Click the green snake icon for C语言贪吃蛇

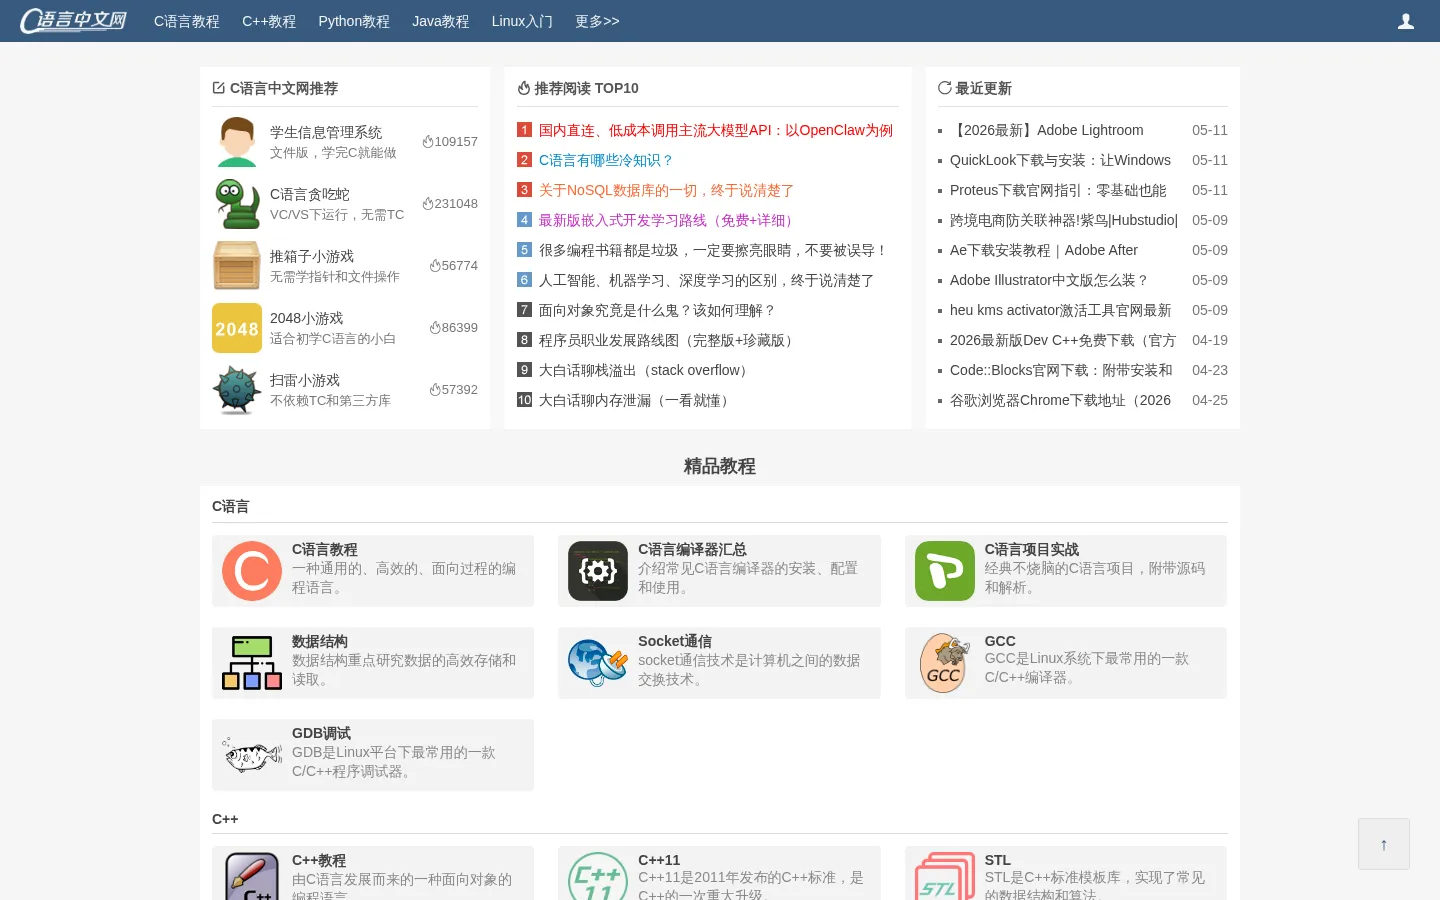click(237, 203)
